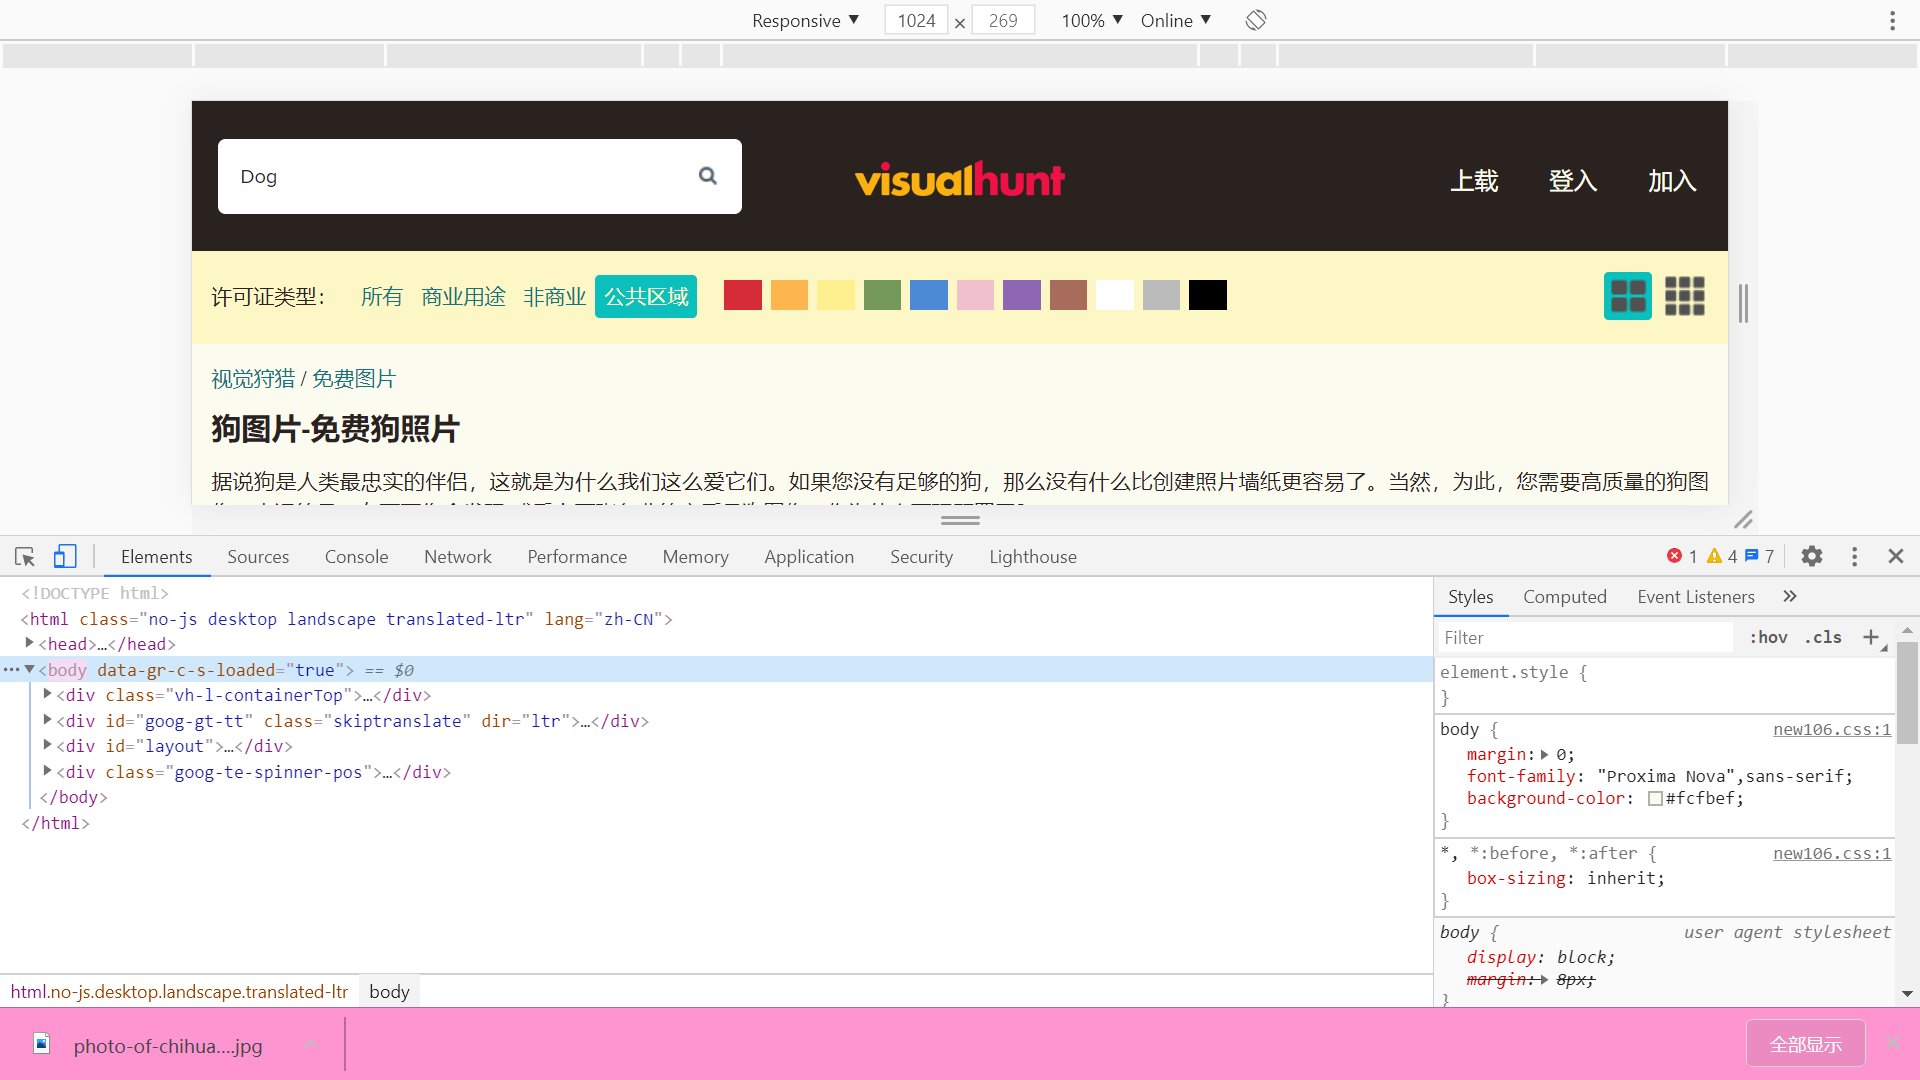Click the device toolbar orientation icon
Image resolution: width=1920 pixels, height=1080 pixels.
click(1254, 20)
